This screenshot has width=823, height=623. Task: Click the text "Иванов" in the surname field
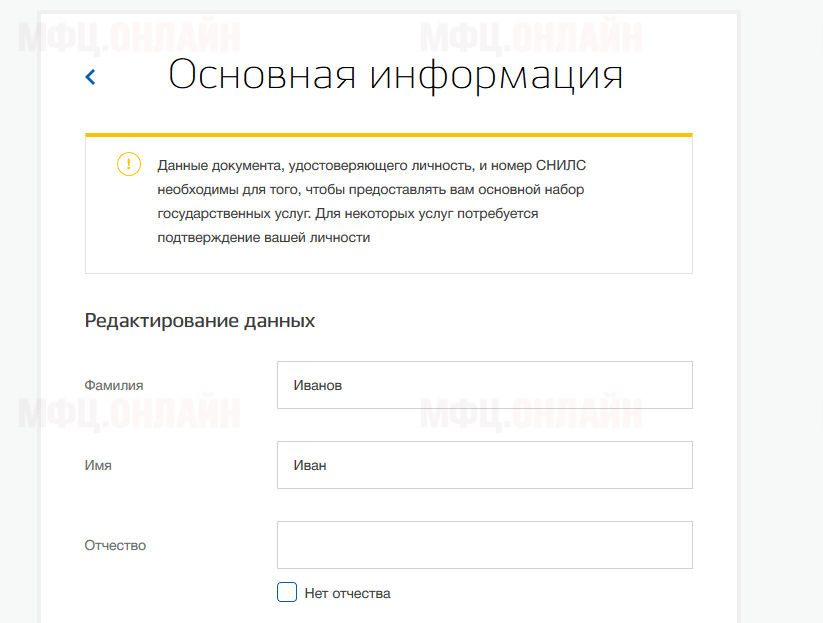pos(318,385)
